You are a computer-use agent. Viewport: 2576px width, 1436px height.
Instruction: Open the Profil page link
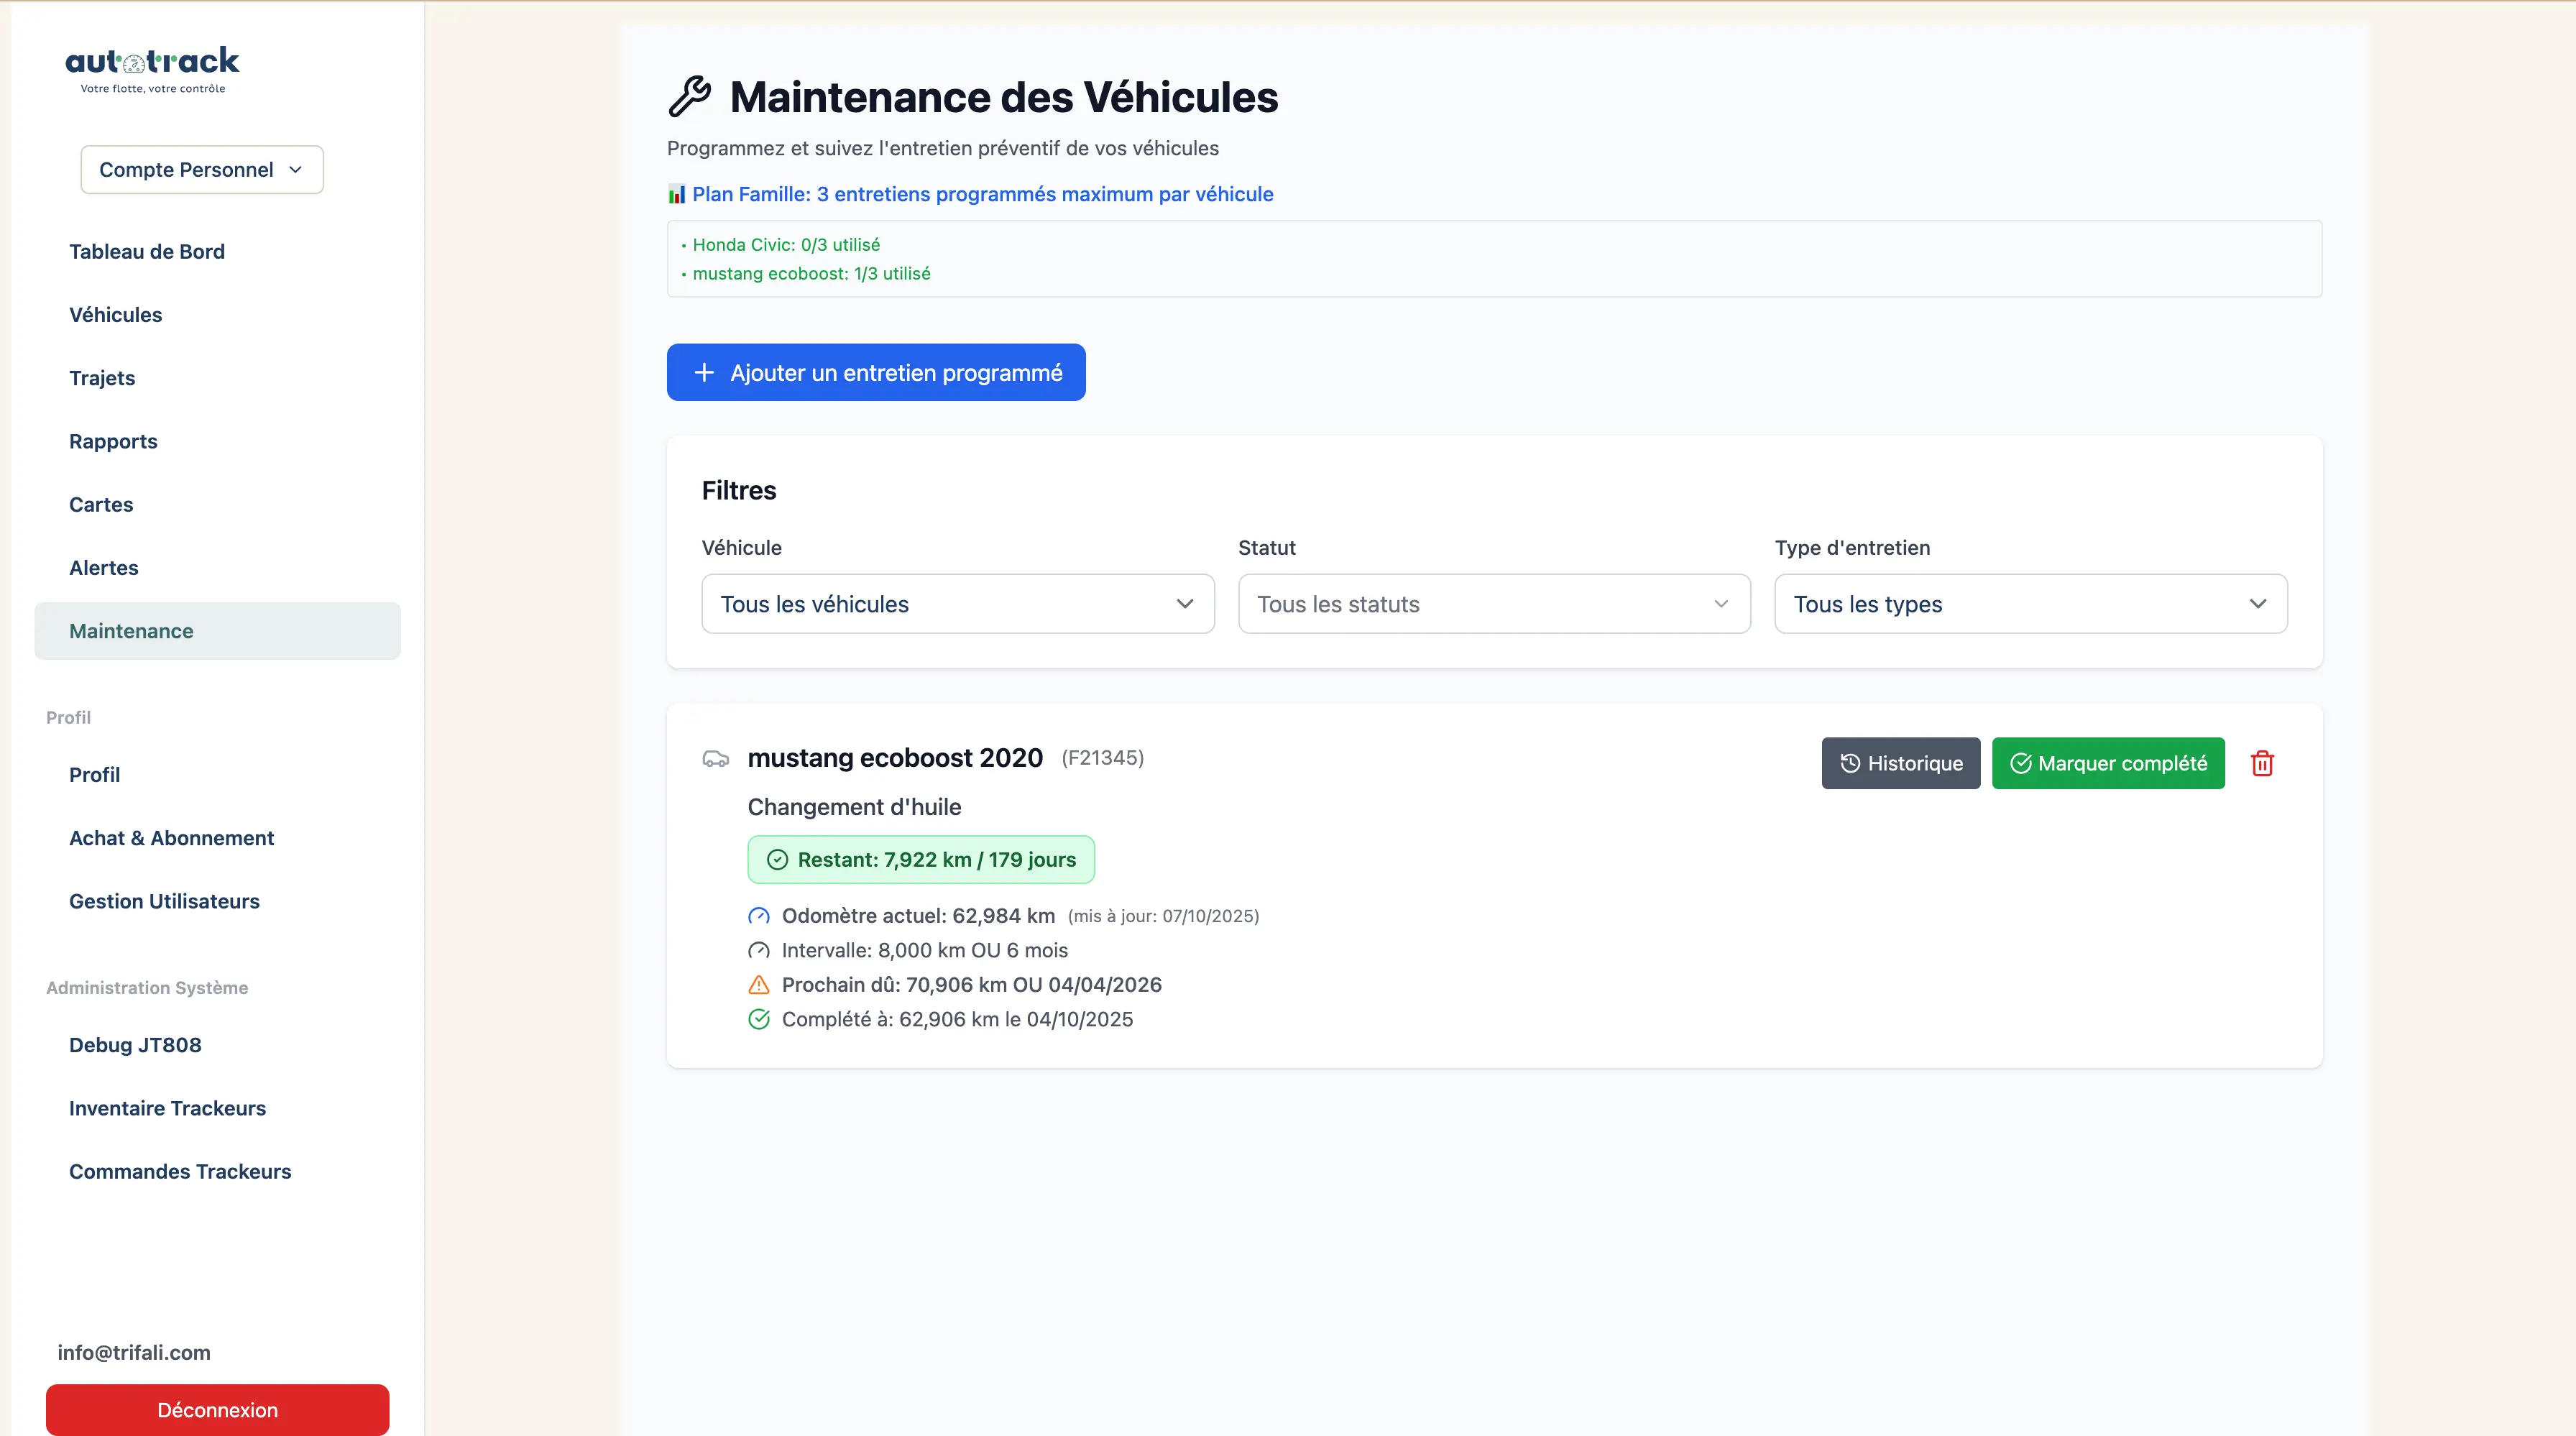pyautogui.click(x=95, y=775)
